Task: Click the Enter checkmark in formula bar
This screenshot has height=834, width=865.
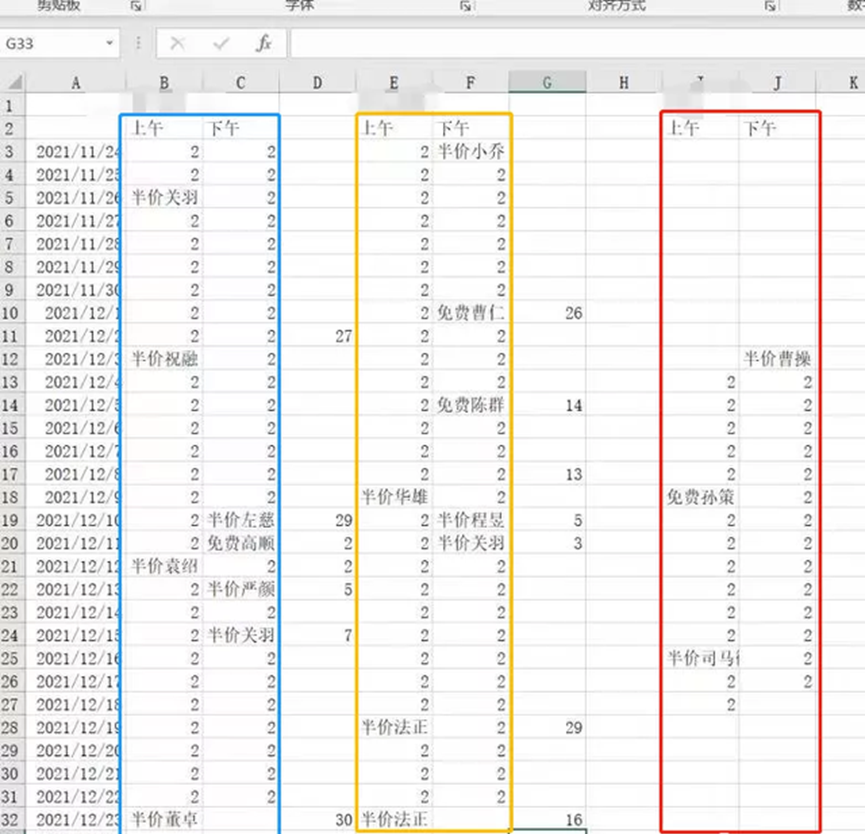Action: coord(221,44)
